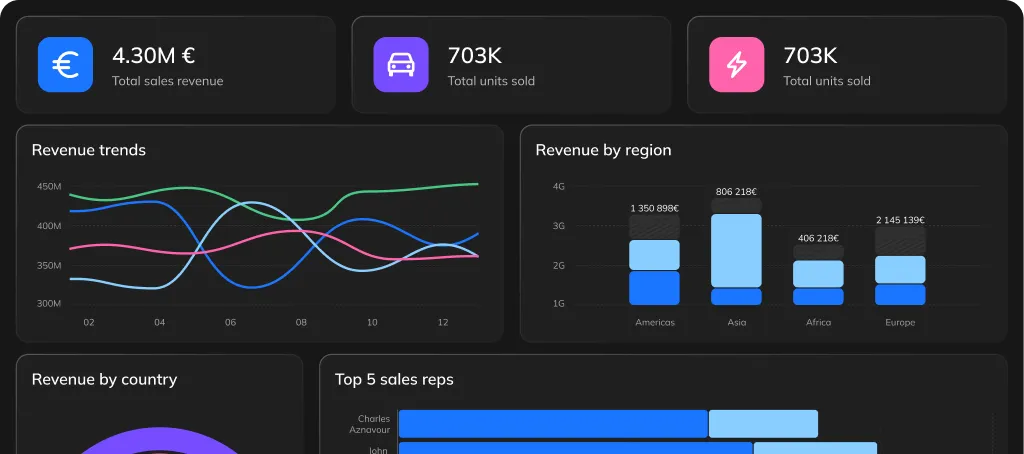Click the Top 5 sales reps title
The image size is (1024, 454).
click(394, 380)
